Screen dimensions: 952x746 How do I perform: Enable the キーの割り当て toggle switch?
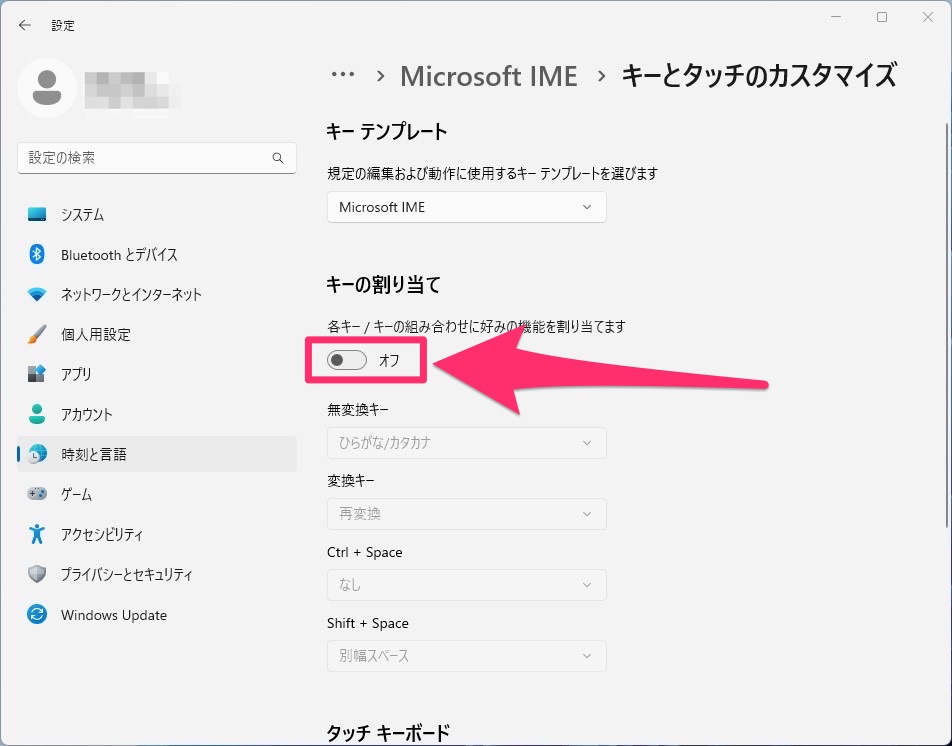345,359
